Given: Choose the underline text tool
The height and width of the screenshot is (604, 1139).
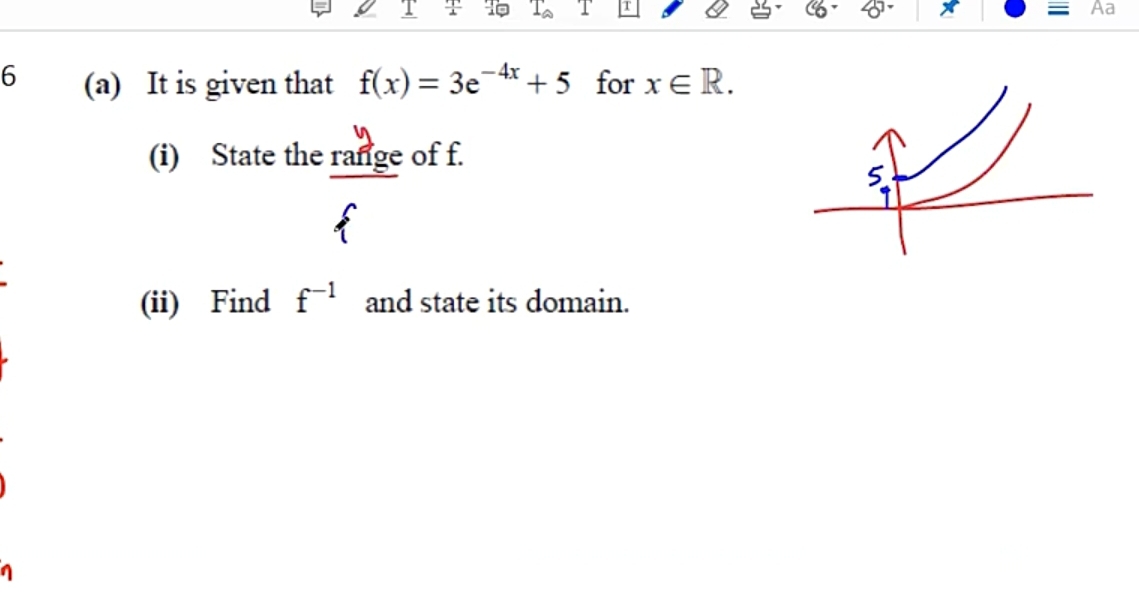Looking at the screenshot, I should tap(409, 9).
